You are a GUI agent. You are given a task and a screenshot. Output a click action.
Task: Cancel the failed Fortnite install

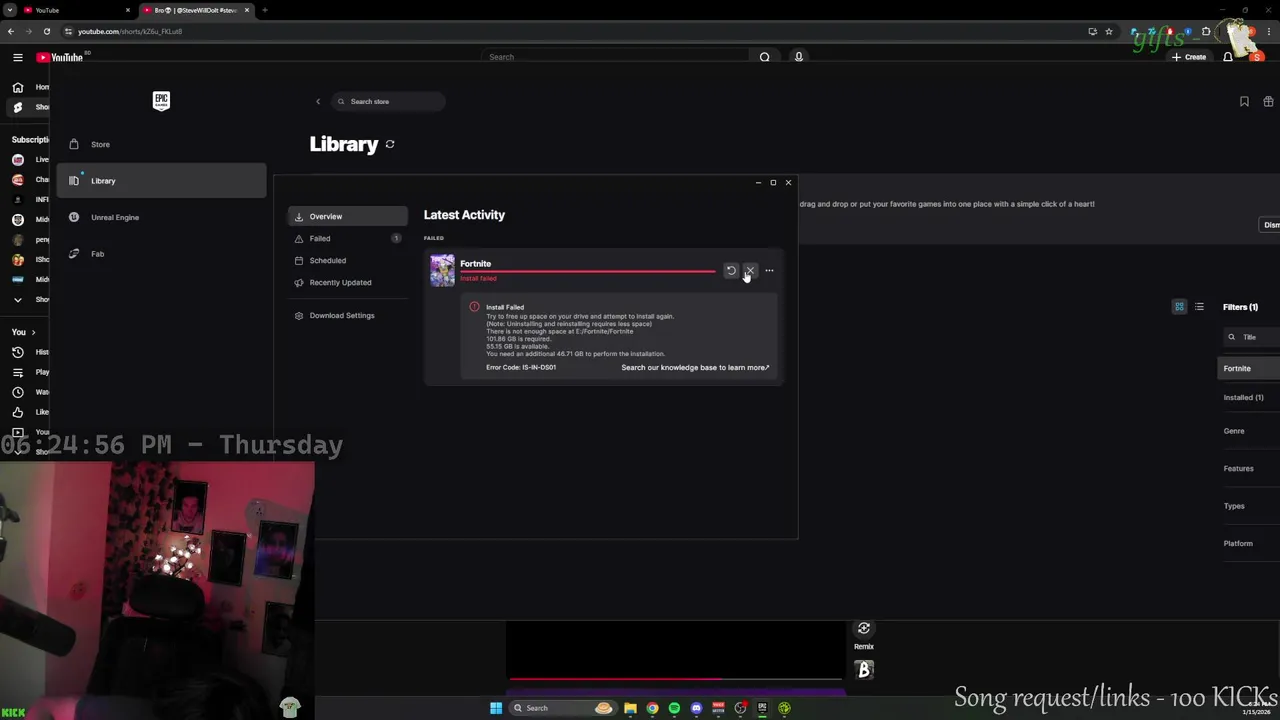pyautogui.click(x=750, y=270)
